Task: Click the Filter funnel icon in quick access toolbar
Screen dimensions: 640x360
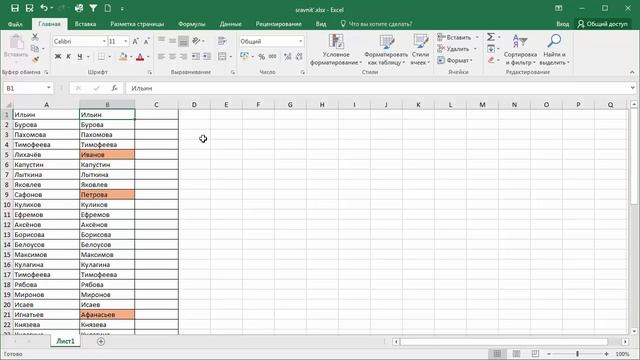Action: coord(93,8)
